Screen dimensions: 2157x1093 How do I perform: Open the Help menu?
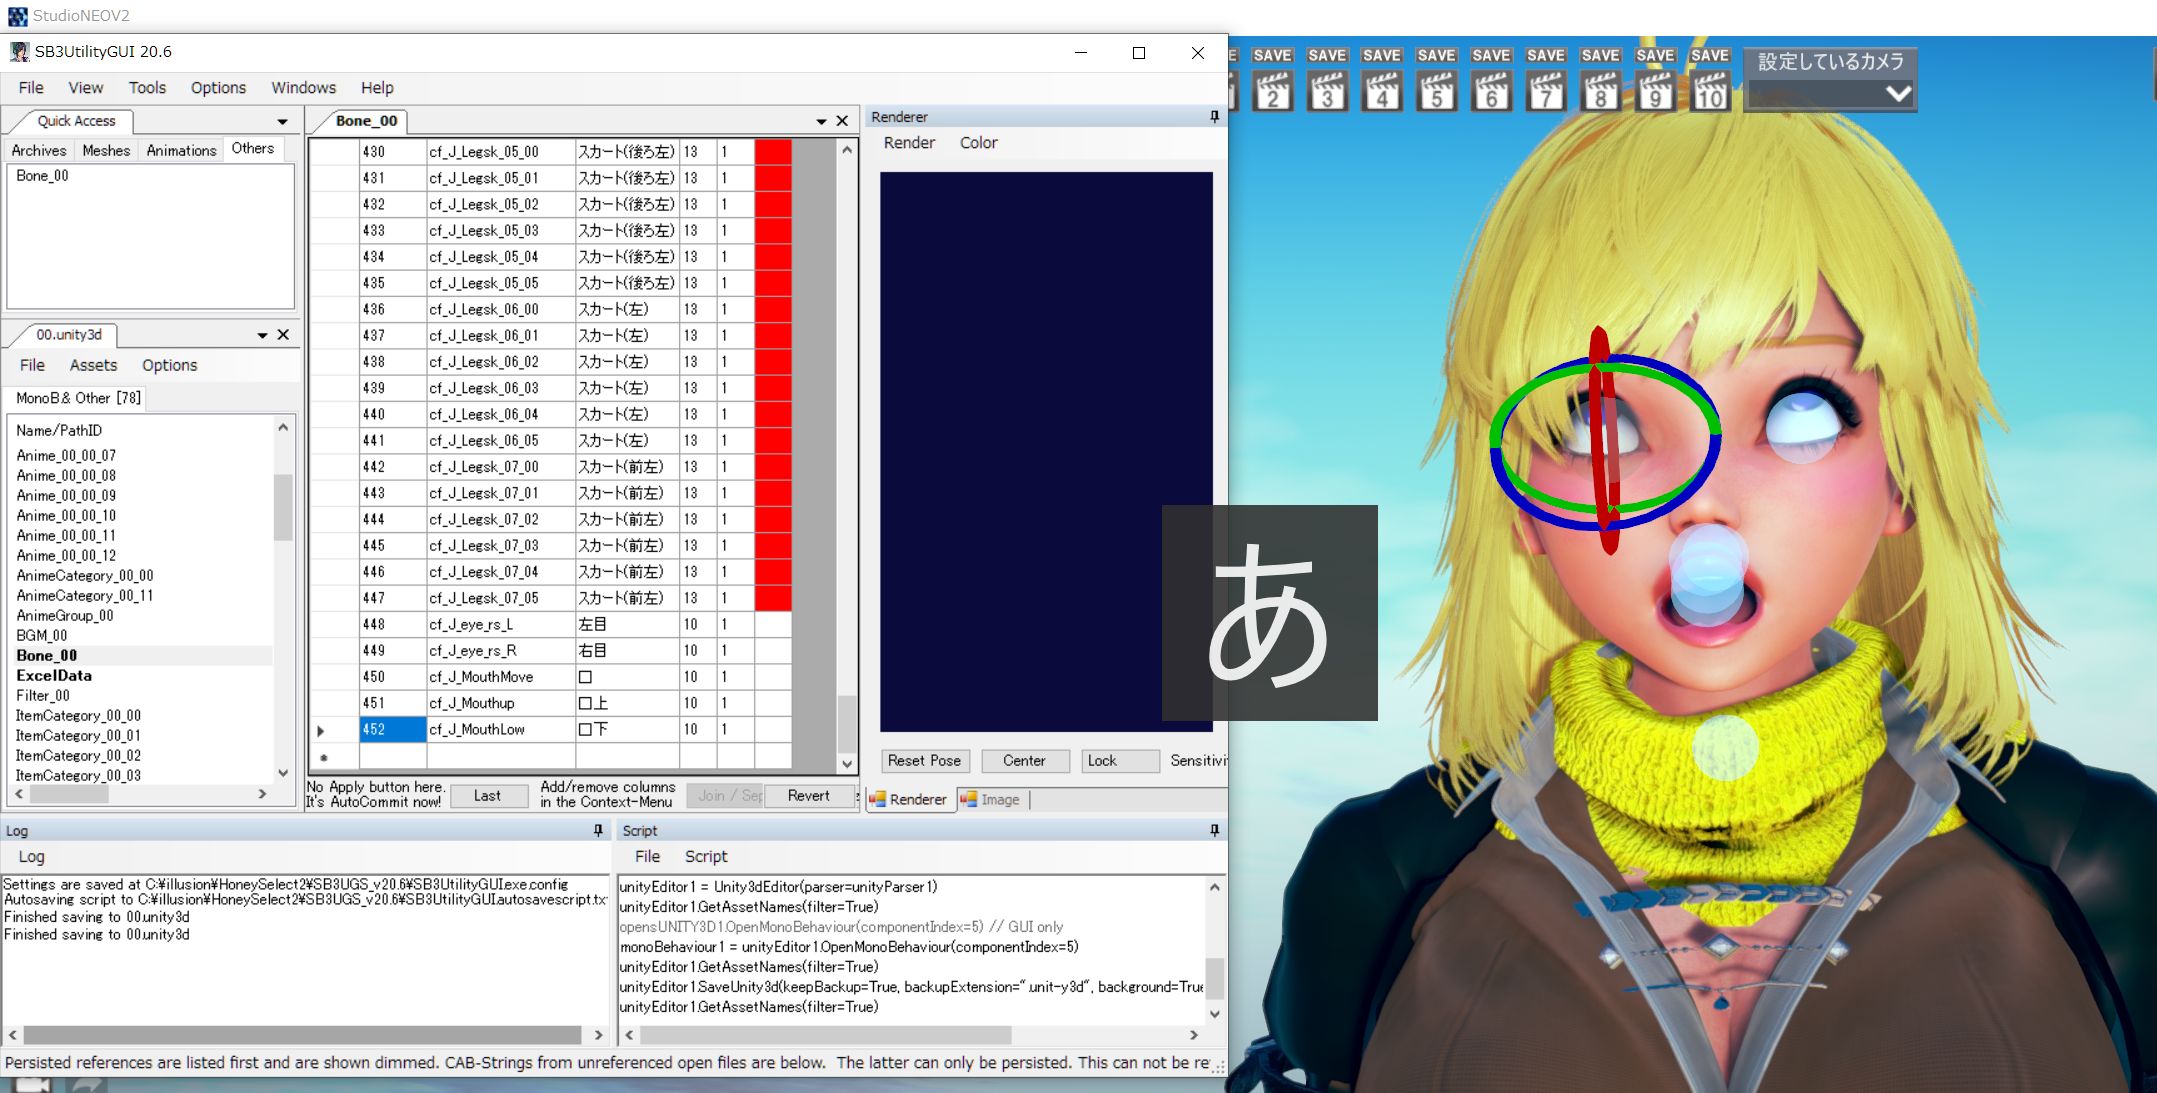coord(377,88)
